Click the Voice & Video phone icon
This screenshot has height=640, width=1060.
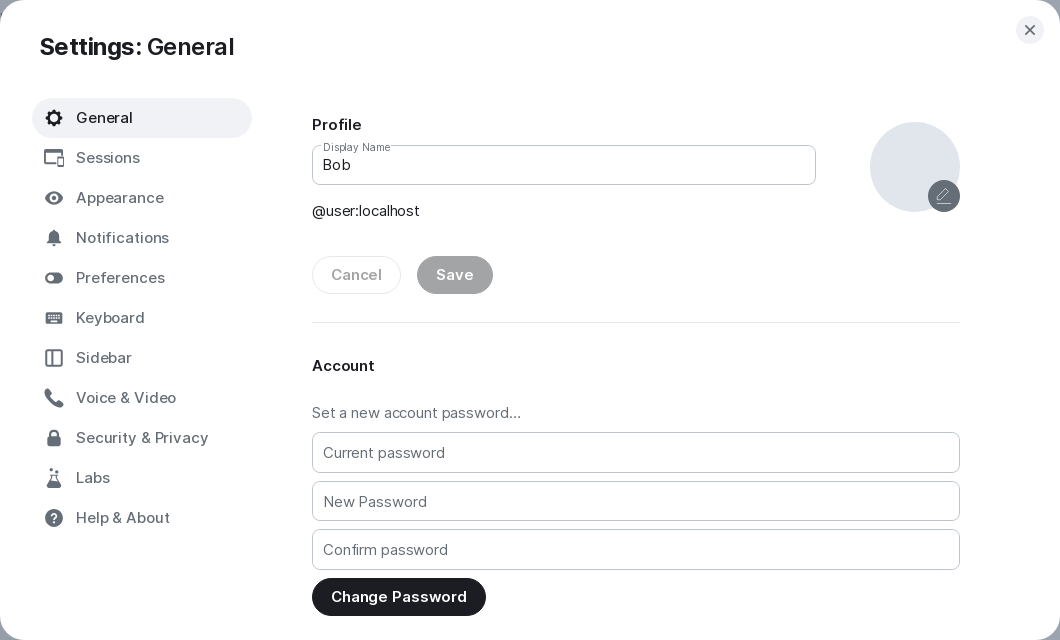click(54, 398)
